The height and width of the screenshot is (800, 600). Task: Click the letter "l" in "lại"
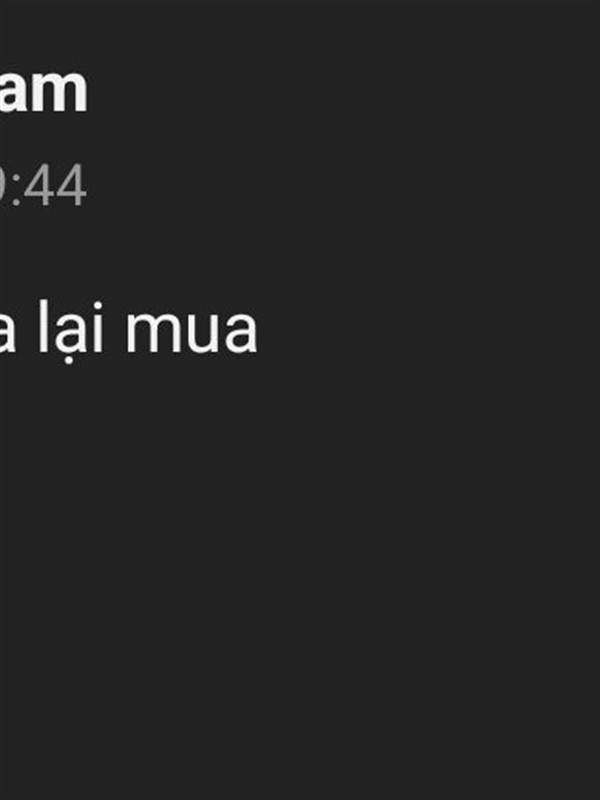tap(44, 327)
